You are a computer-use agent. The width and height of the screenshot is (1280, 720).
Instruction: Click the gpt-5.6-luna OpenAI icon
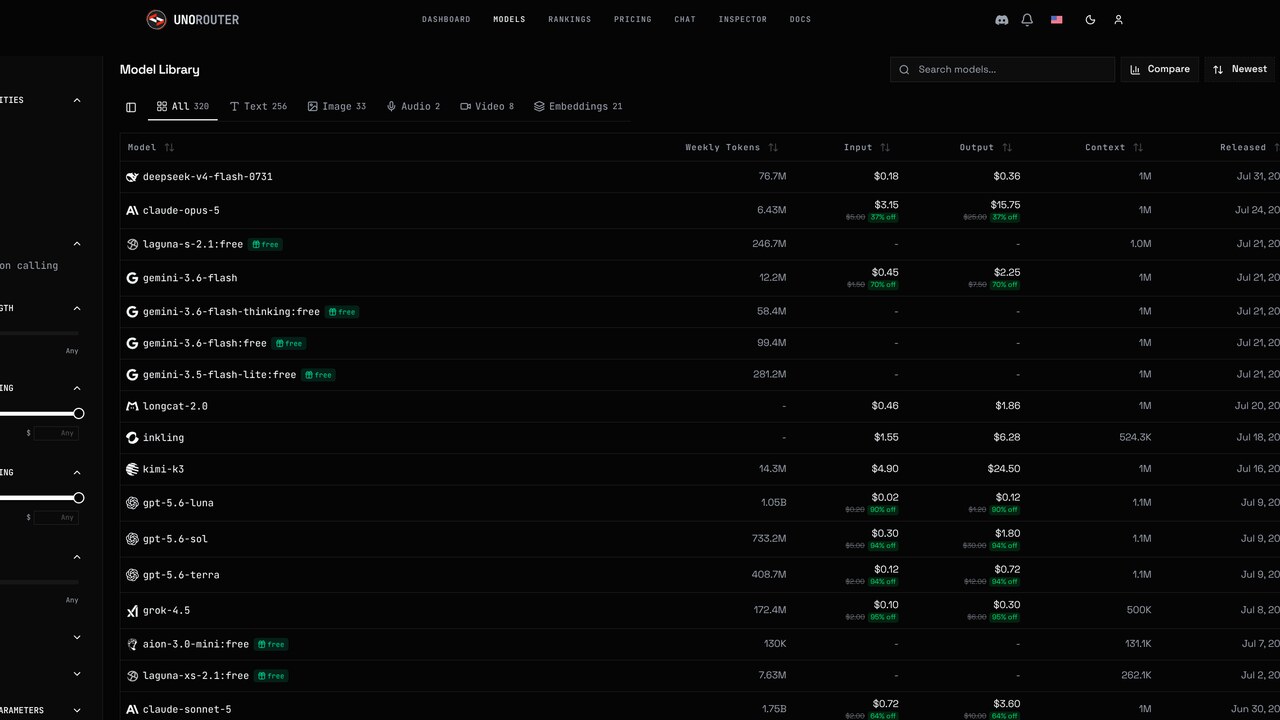(x=132, y=503)
